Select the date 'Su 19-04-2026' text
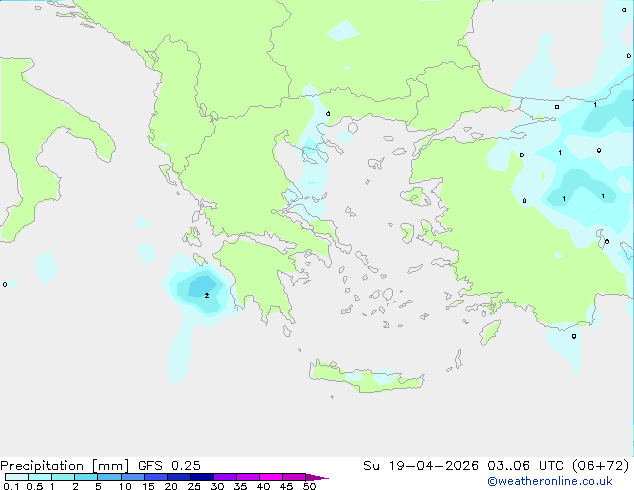The height and width of the screenshot is (490, 634). point(421,466)
